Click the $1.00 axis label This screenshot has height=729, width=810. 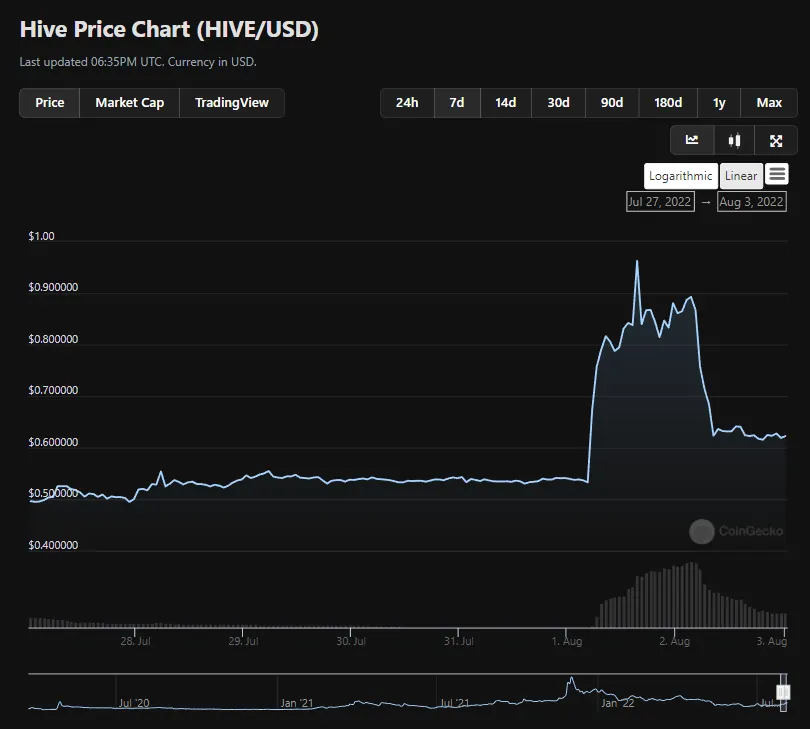tap(41, 236)
